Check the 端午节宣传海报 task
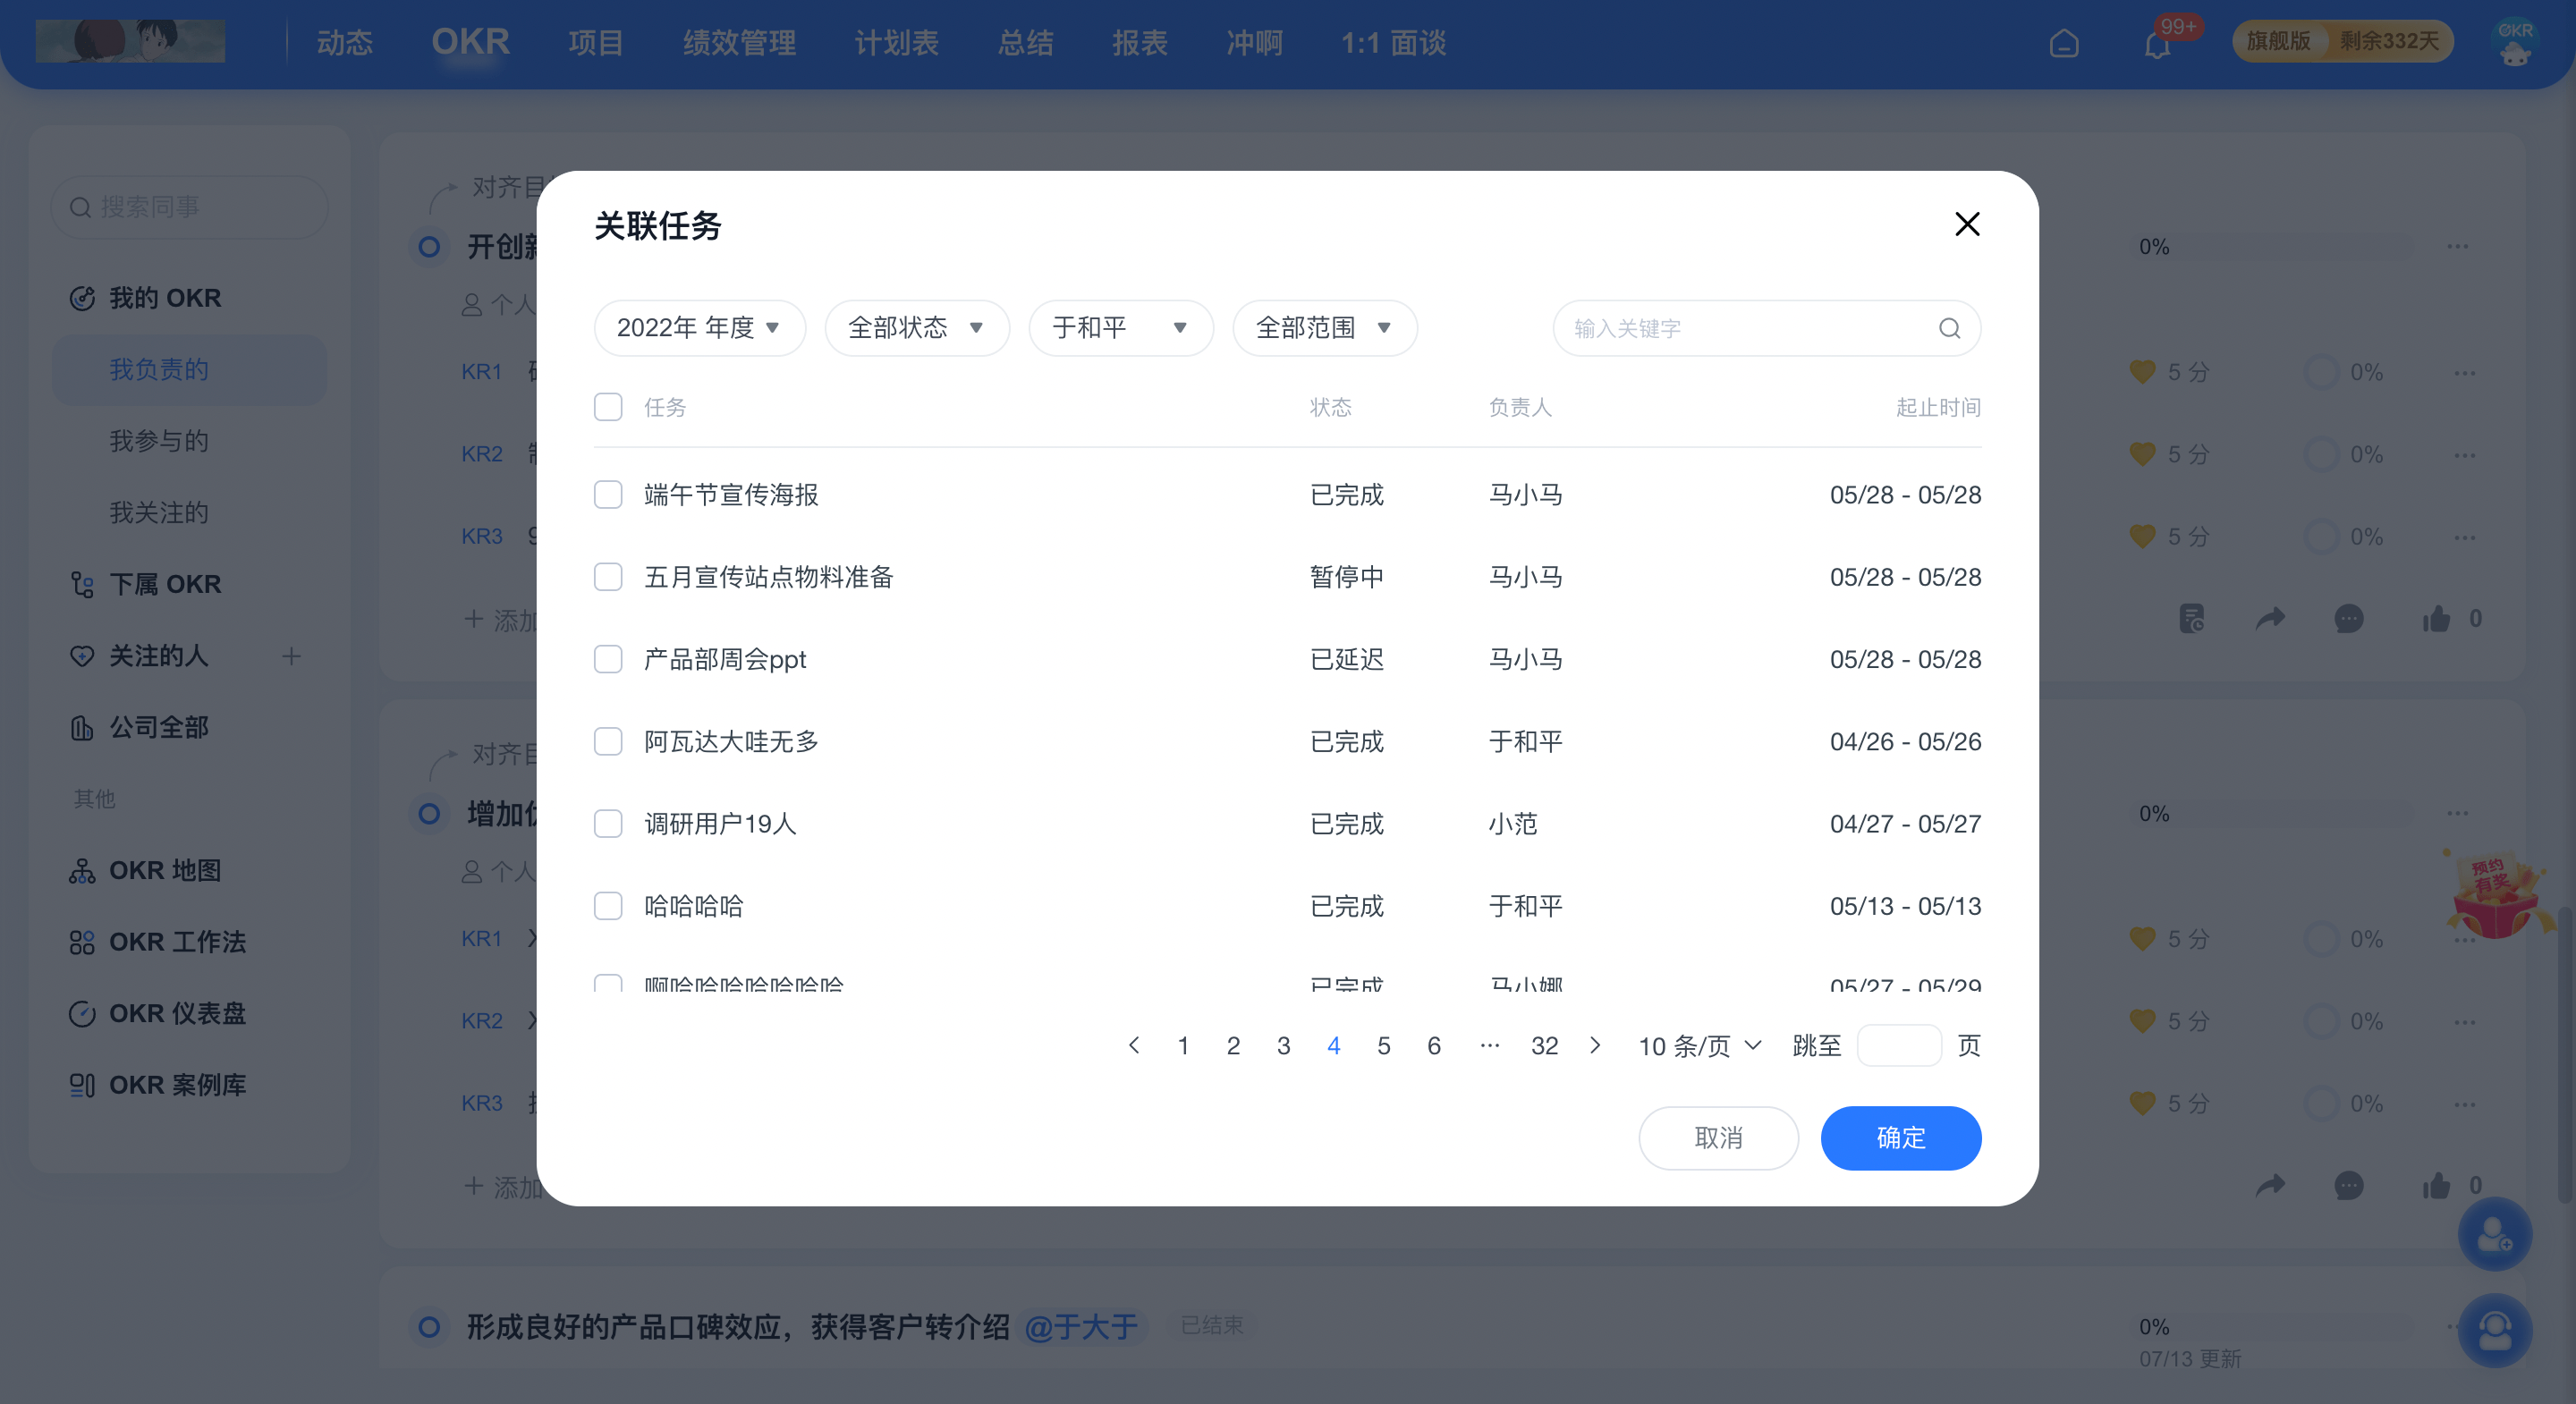Viewport: 2576px width, 1404px height. [608, 494]
